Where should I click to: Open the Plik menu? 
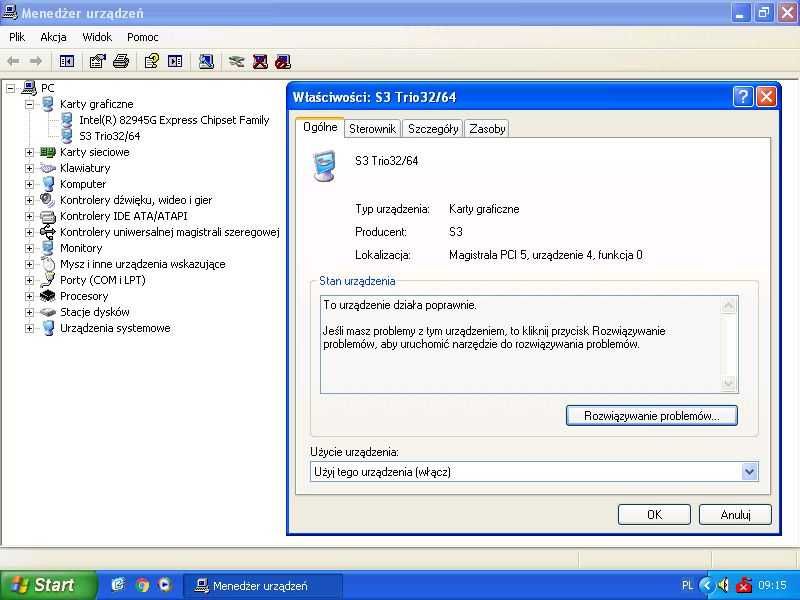point(17,37)
